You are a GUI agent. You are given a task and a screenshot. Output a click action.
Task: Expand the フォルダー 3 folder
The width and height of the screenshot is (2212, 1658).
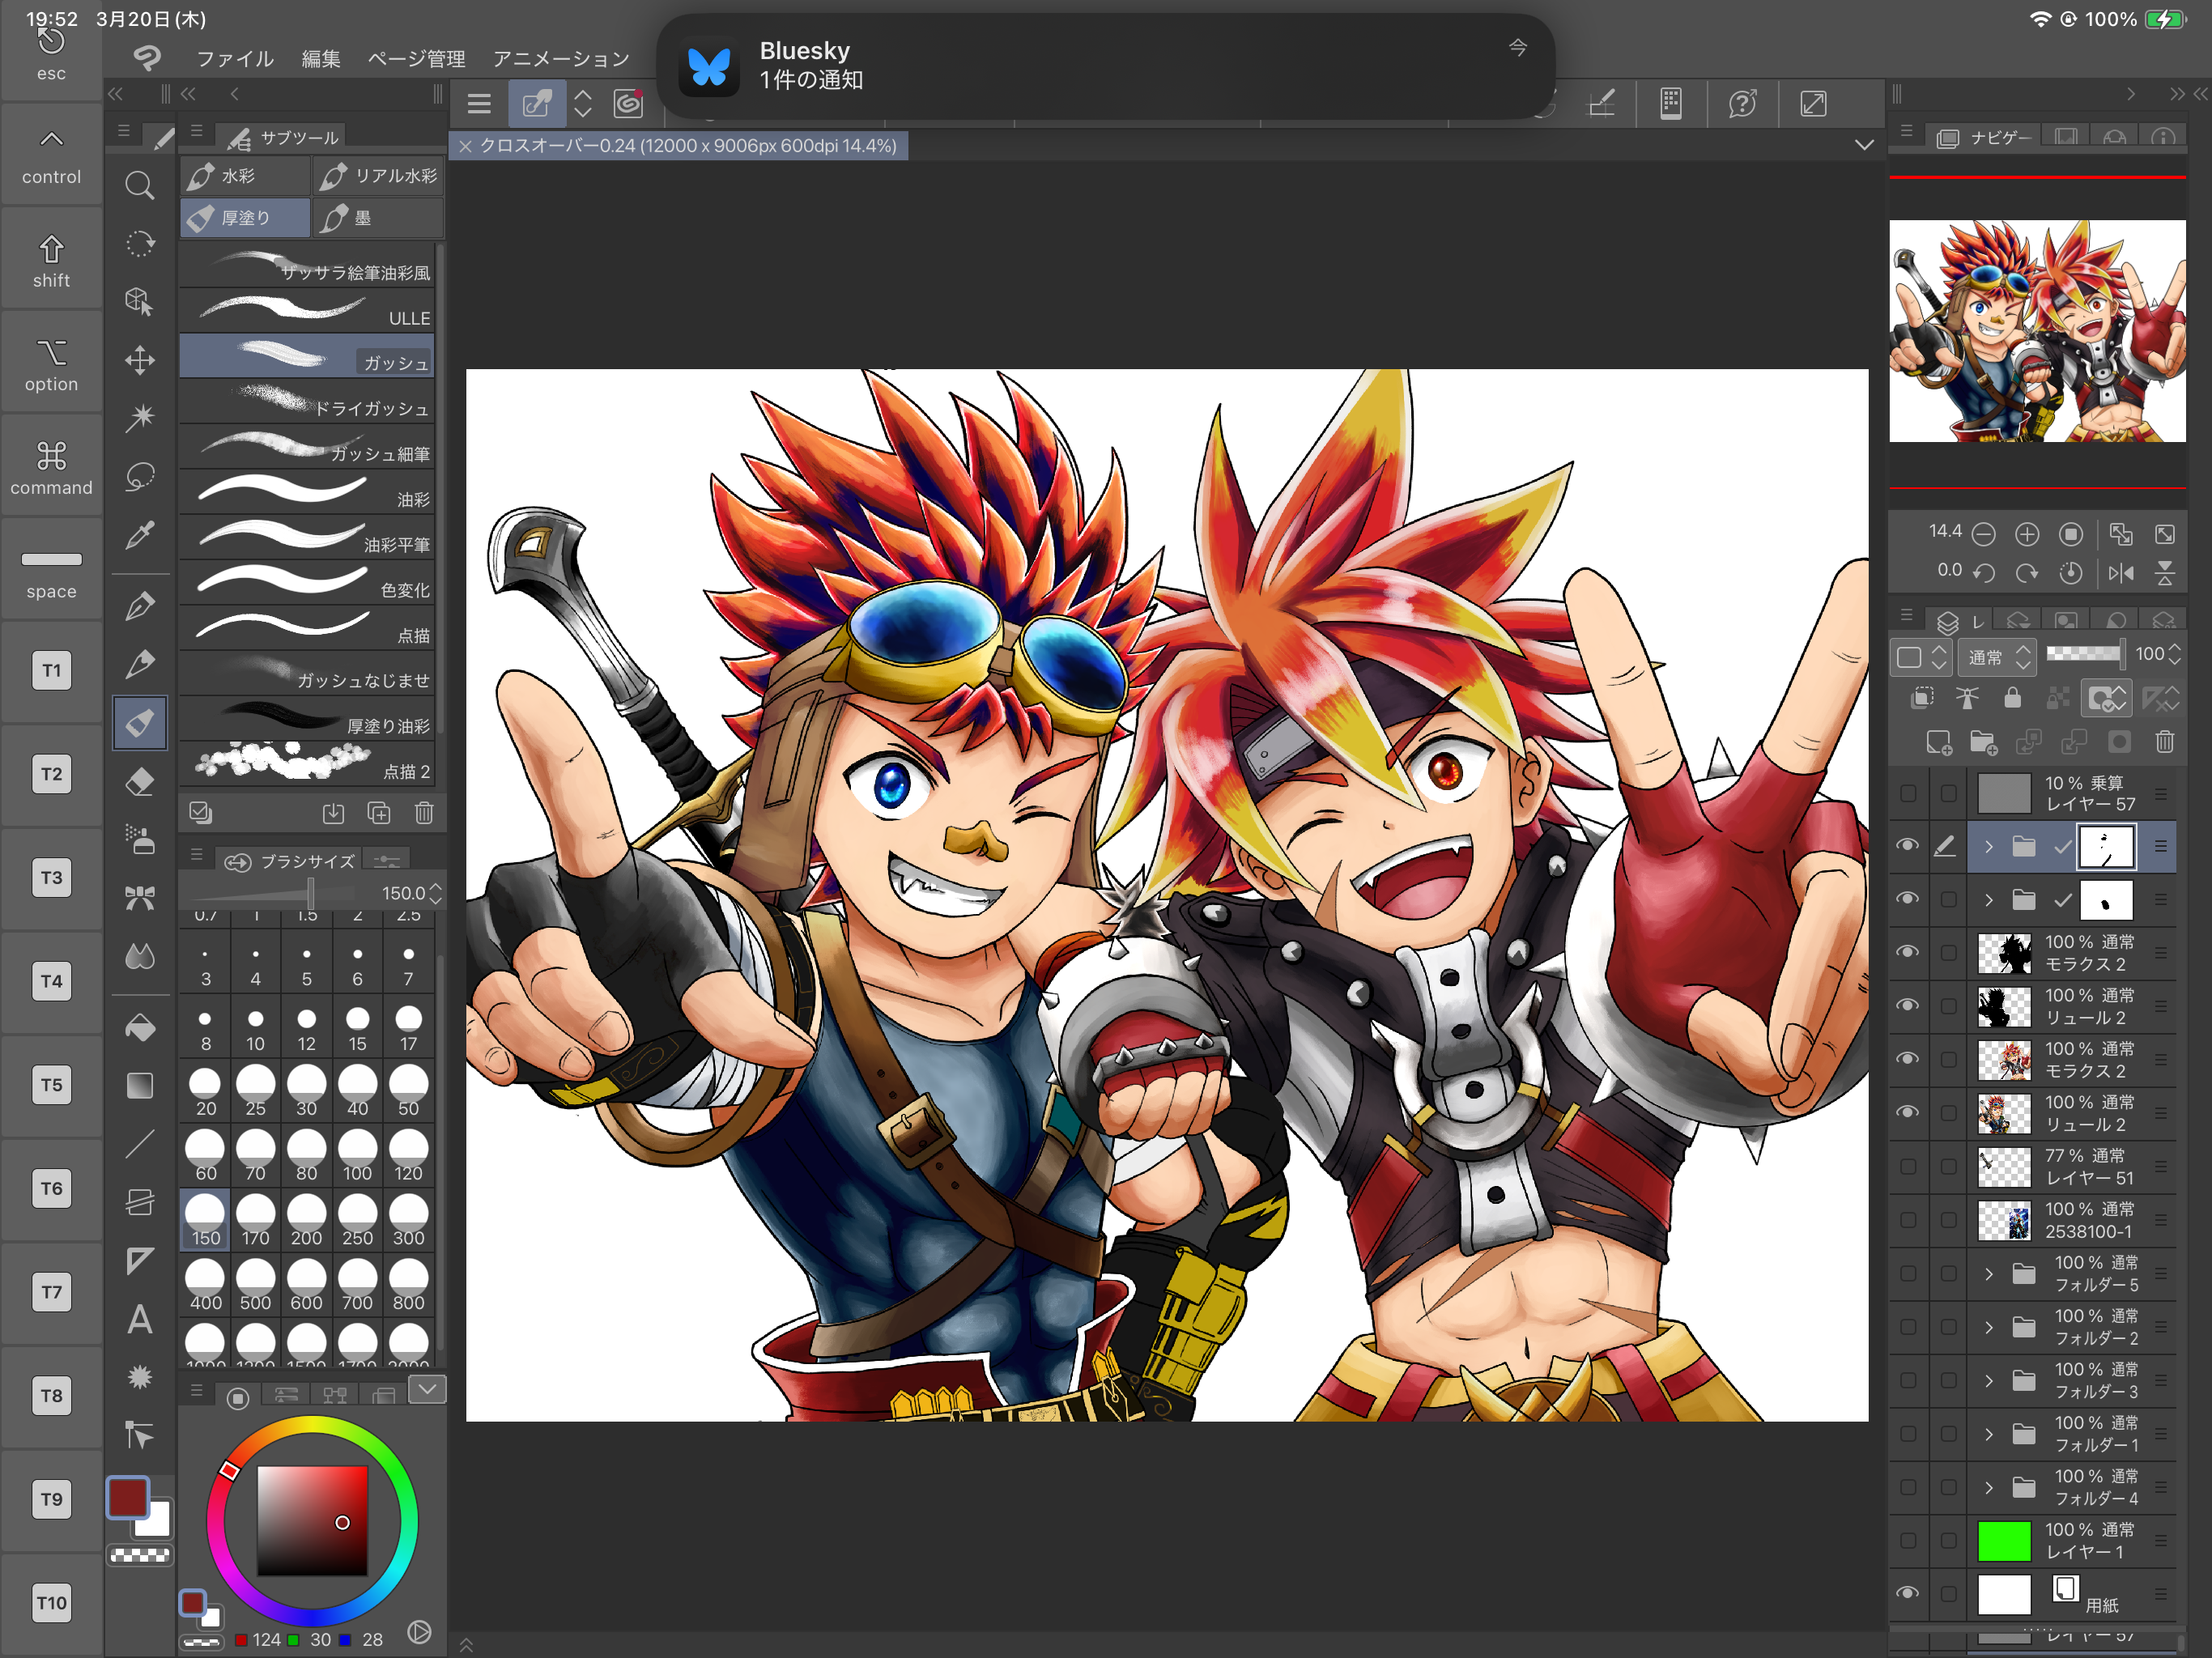(x=1989, y=1380)
